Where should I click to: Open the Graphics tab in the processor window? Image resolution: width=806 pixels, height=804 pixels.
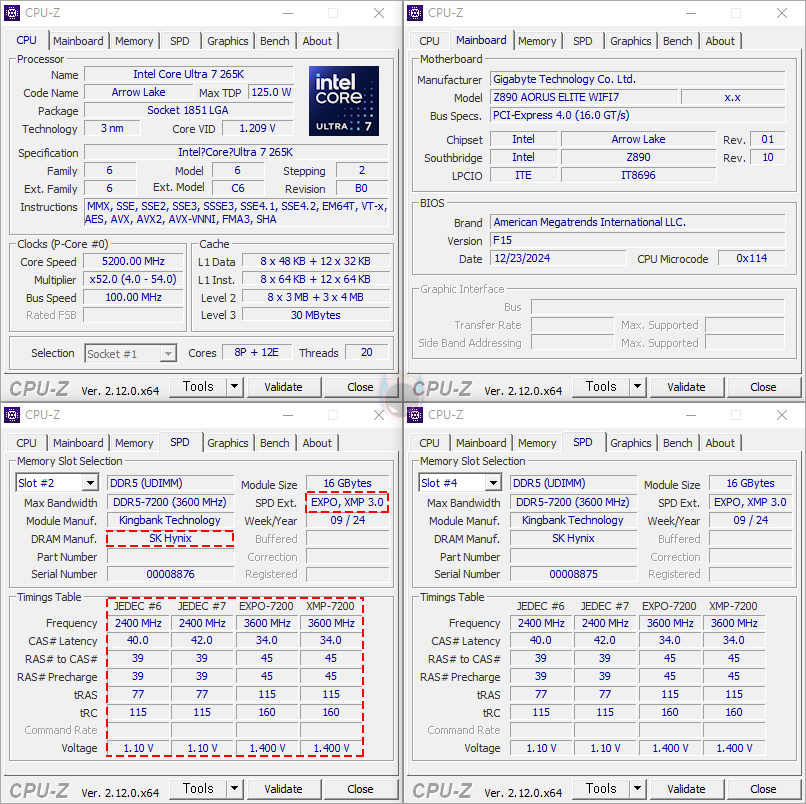227,41
